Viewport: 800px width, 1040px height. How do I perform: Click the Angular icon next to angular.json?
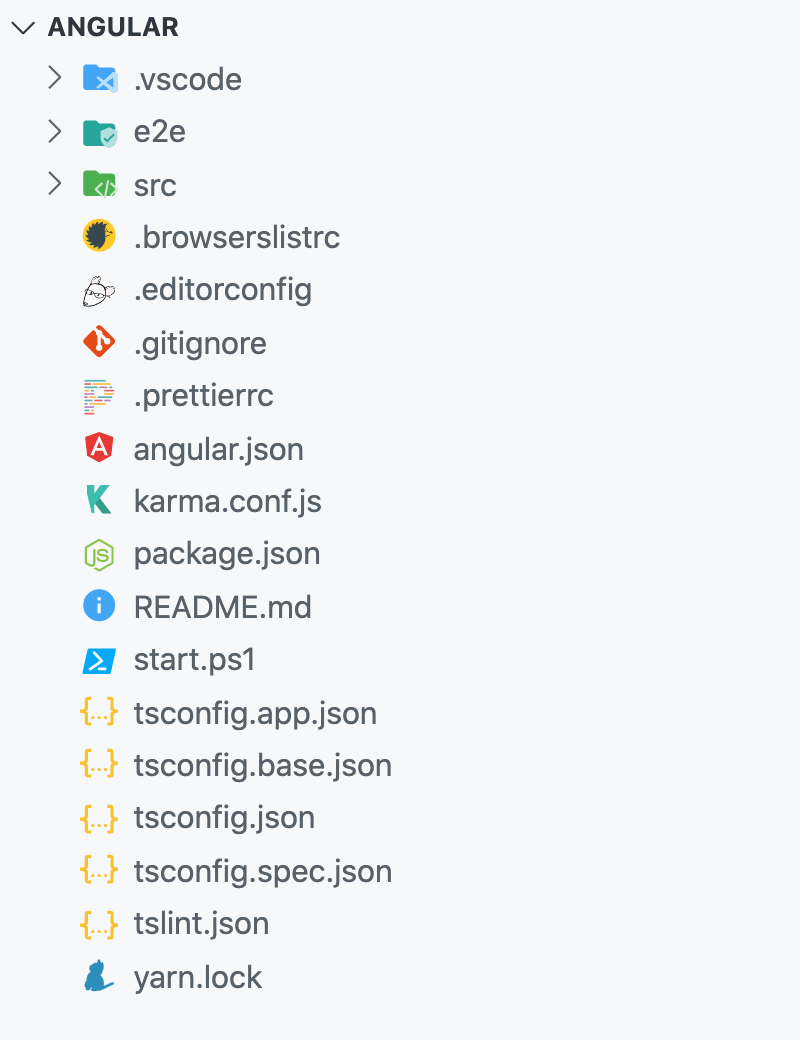tap(99, 448)
